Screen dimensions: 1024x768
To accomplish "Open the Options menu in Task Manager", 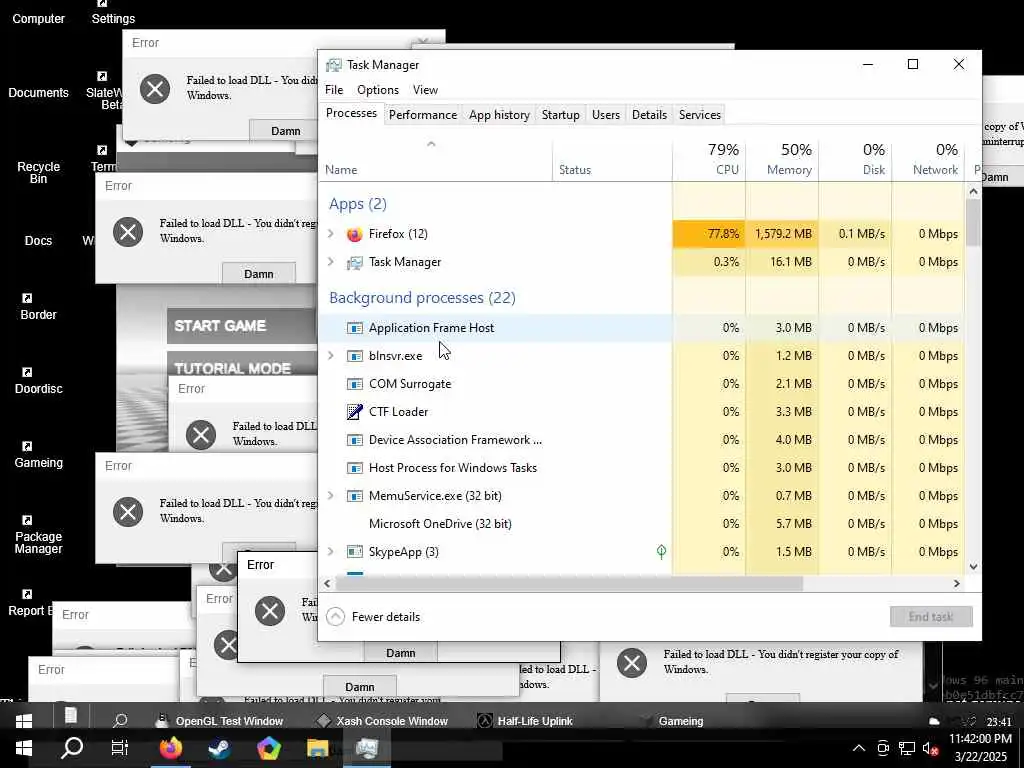I will (377, 90).
